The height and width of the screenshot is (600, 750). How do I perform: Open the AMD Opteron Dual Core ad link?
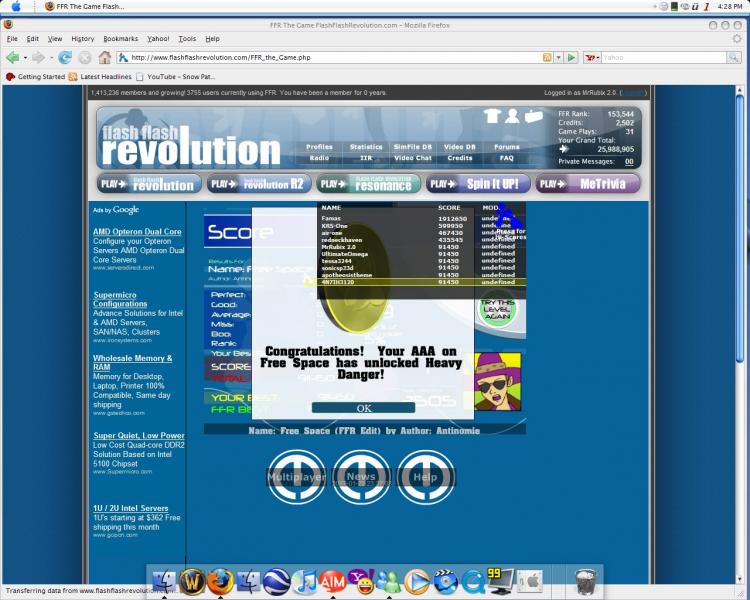click(x=137, y=231)
